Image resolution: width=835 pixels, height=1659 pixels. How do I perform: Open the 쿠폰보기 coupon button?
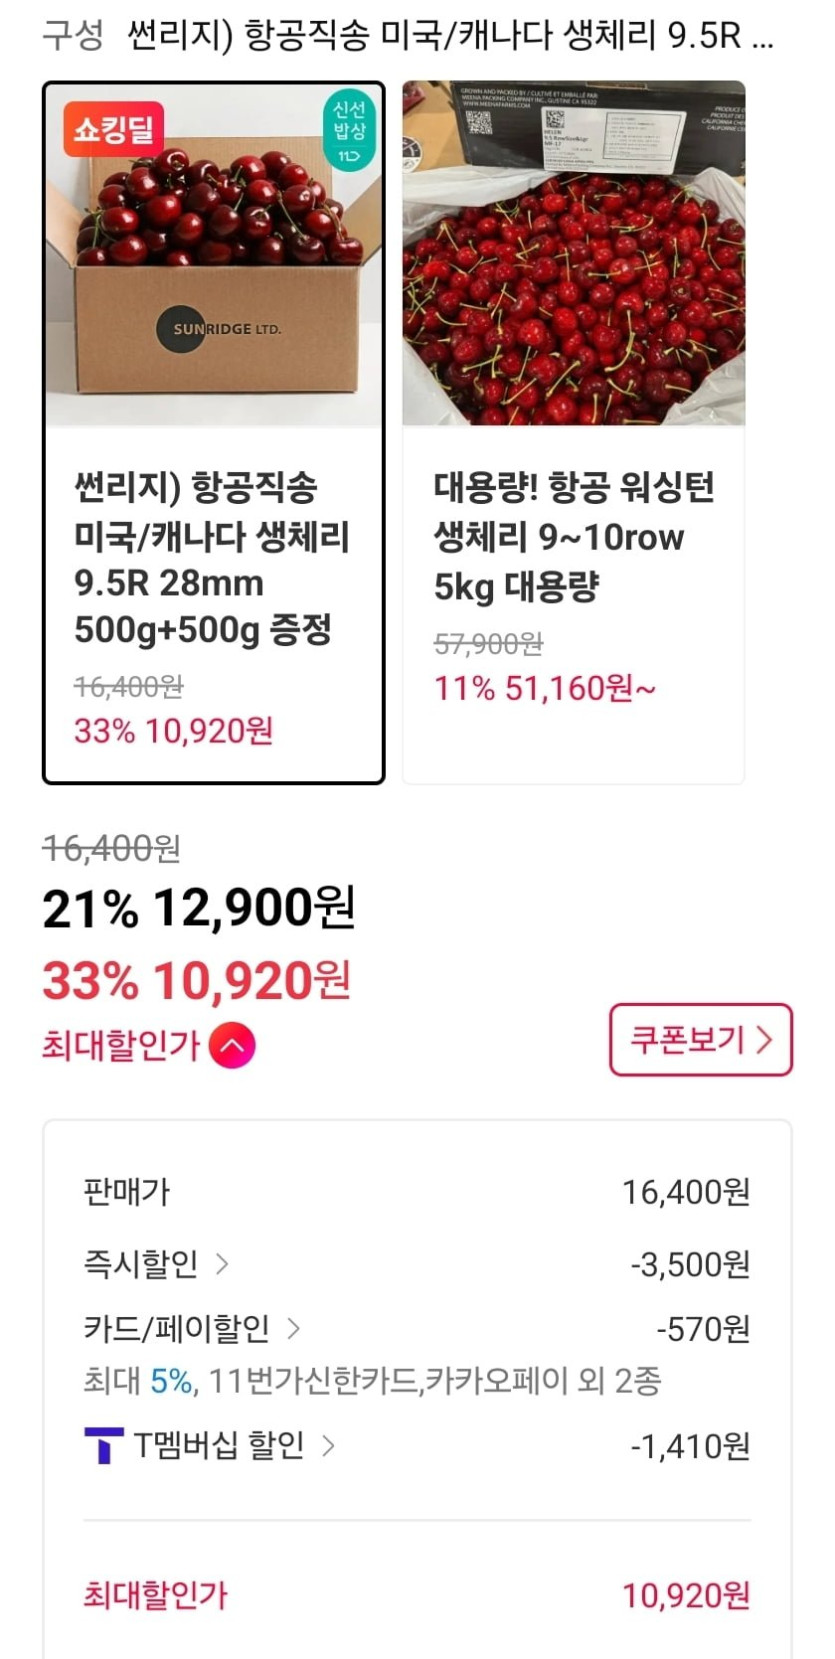pos(700,1040)
